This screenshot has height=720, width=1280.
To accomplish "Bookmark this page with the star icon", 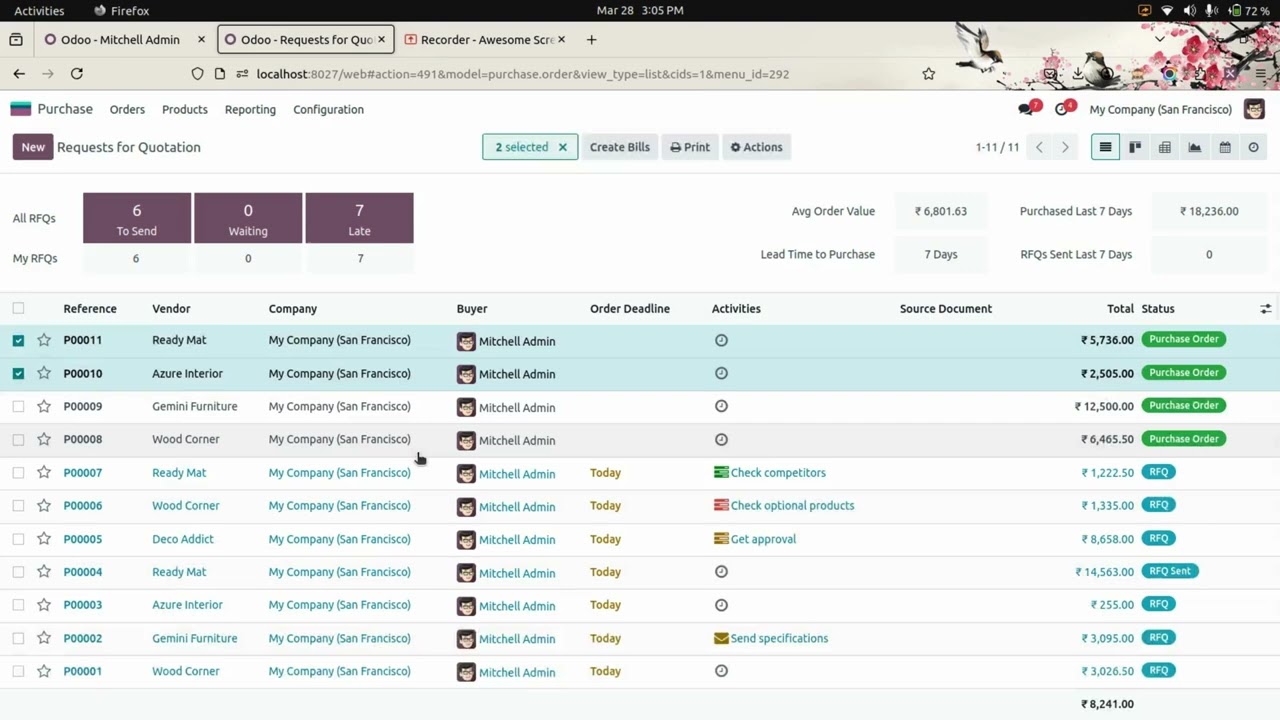I will pos(929,73).
